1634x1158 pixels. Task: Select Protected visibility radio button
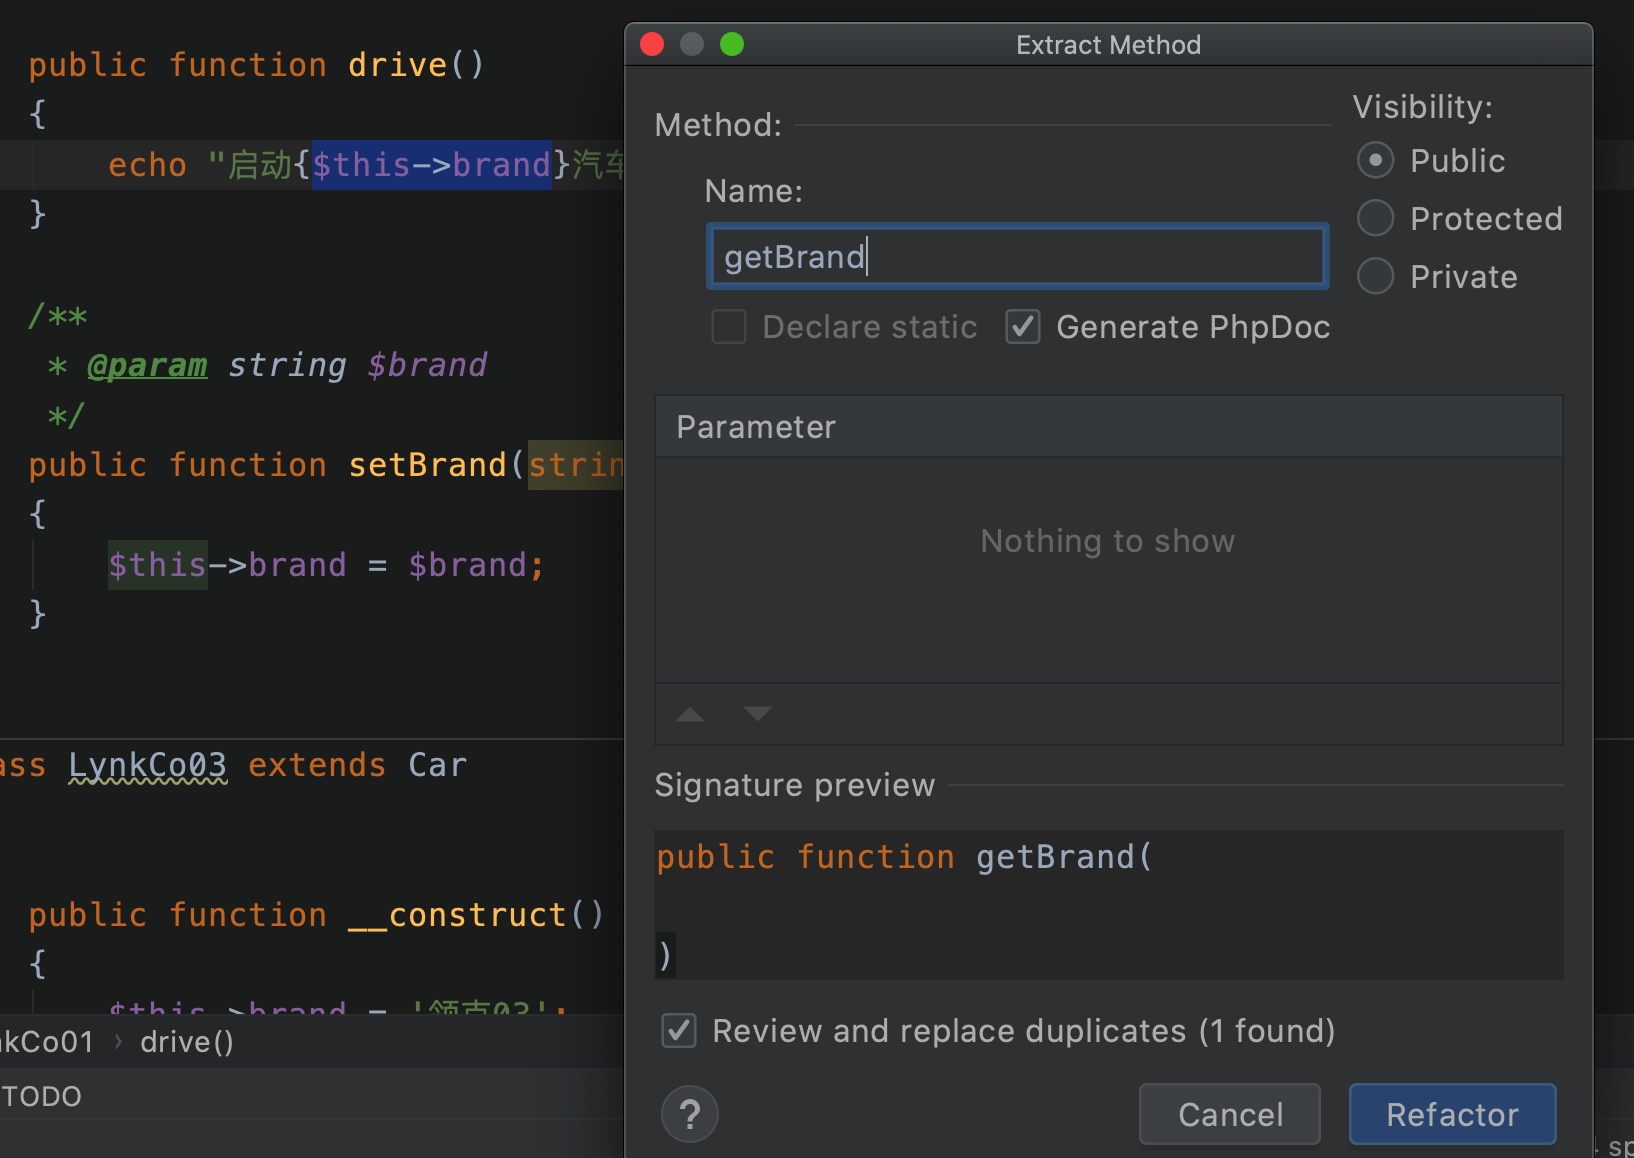tap(1375, 218)
